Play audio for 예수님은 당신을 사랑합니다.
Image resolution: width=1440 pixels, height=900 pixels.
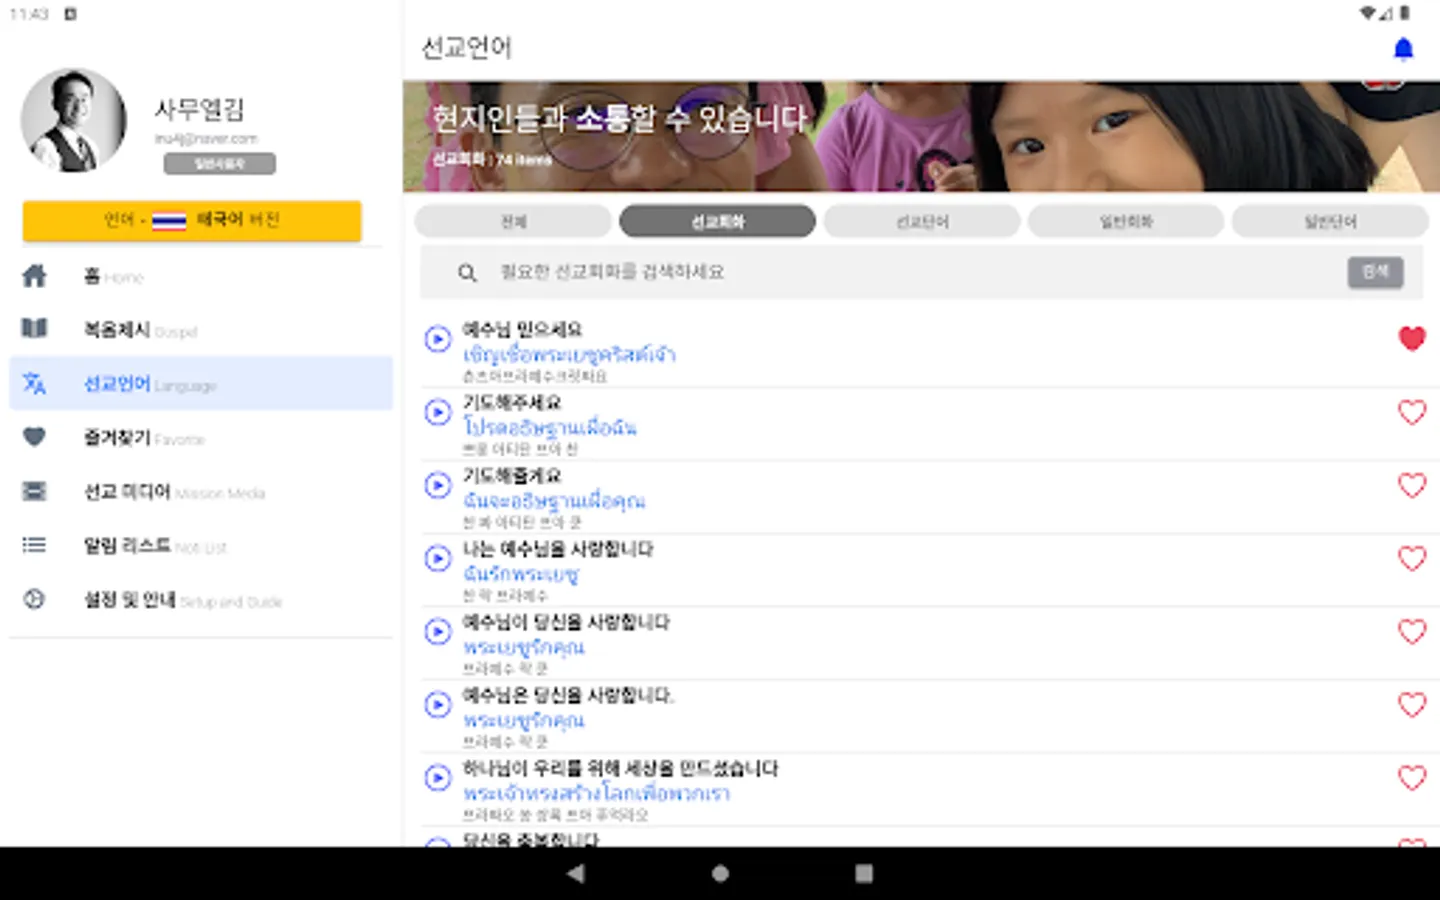click(x=438, y=705)
